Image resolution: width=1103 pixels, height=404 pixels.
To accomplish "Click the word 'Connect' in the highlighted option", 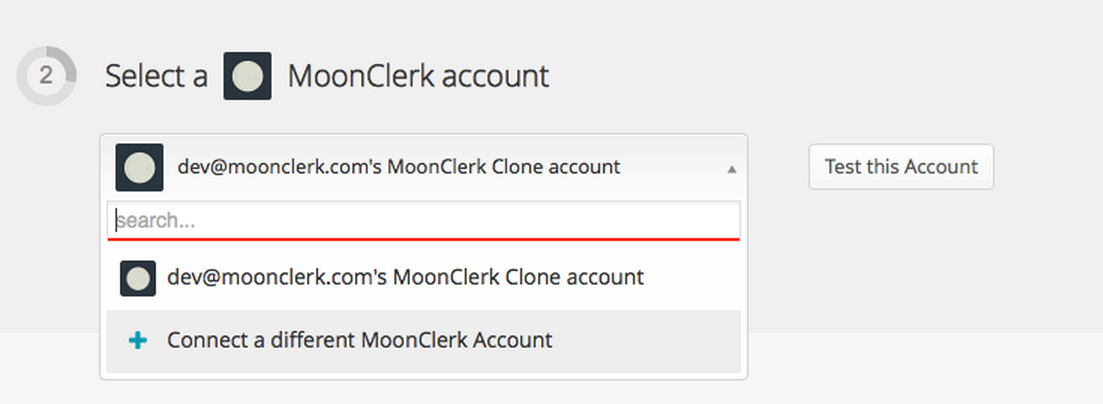I will coord(204,341).
